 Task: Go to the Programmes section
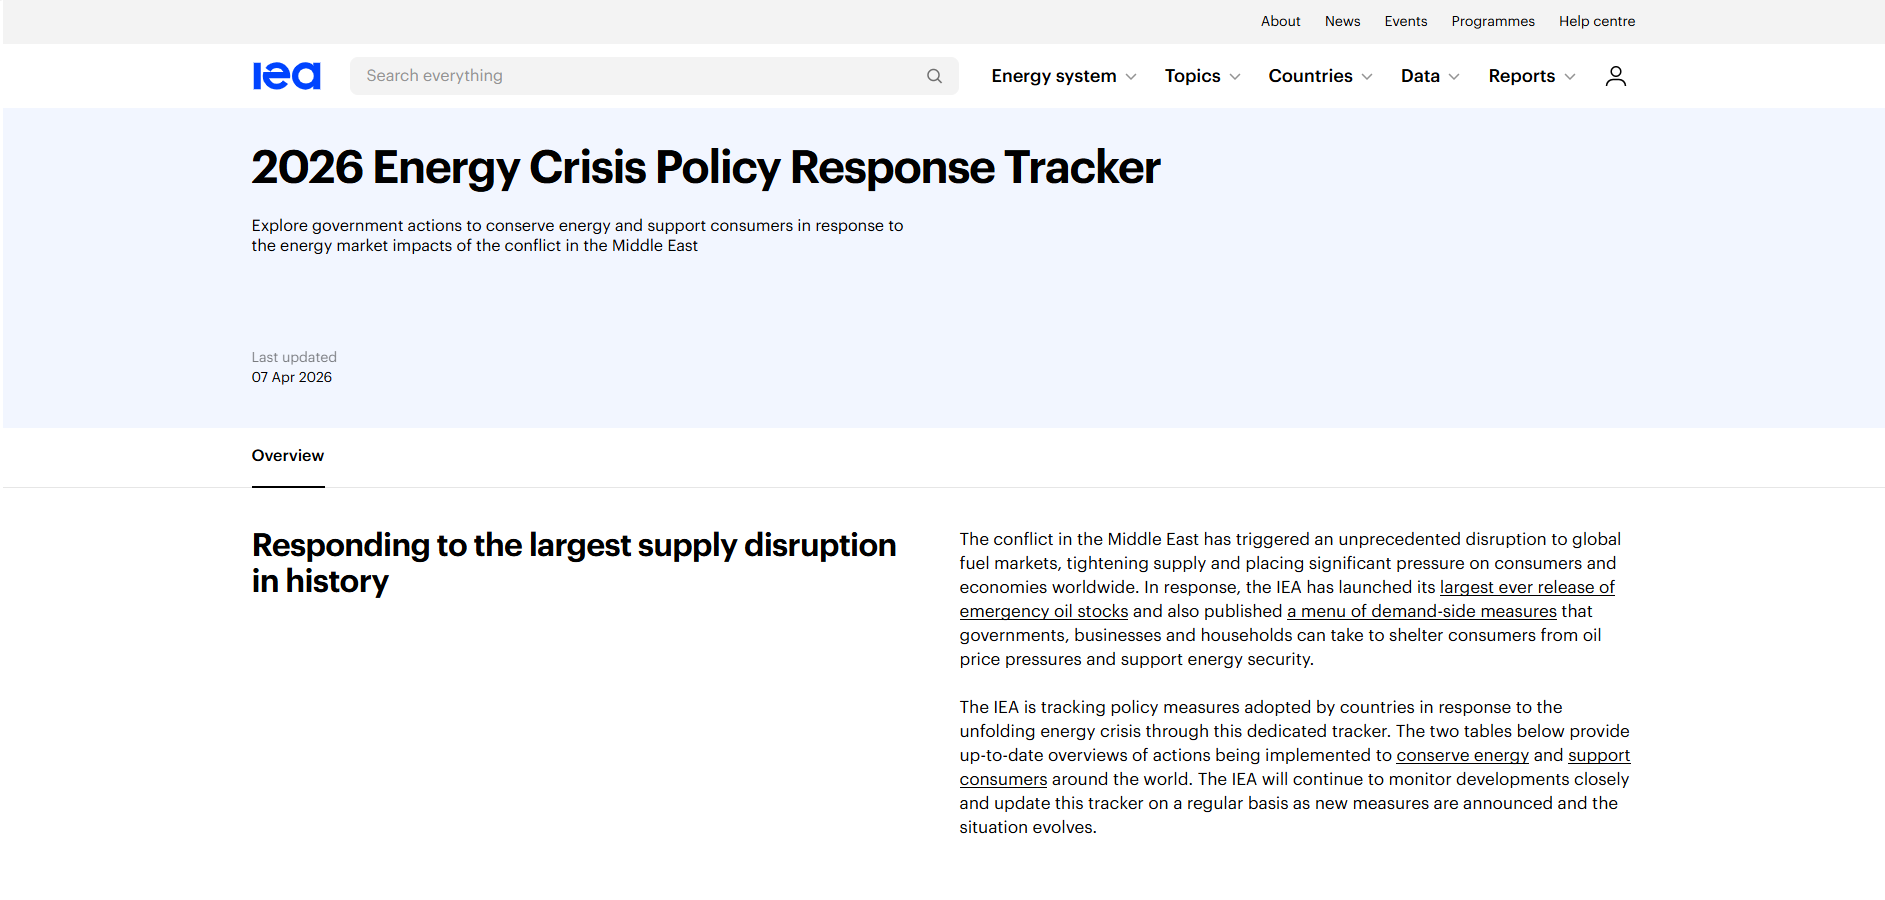click(x=1492, y=21)
